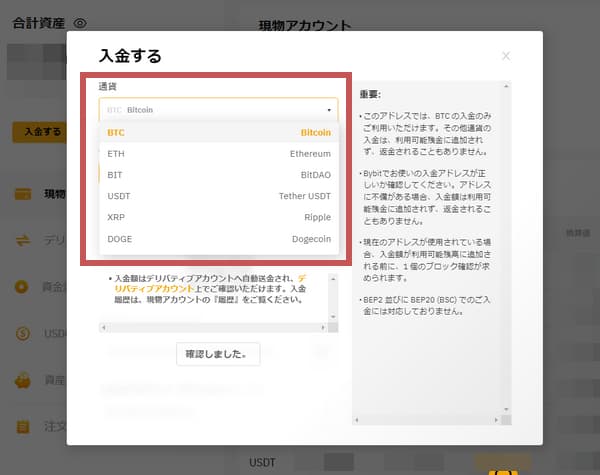Image resolution: width=600 pixels, height=475 pixels.
Task: Pick DOGE Dogecoin from the list
Action: (x=219, y=239)
